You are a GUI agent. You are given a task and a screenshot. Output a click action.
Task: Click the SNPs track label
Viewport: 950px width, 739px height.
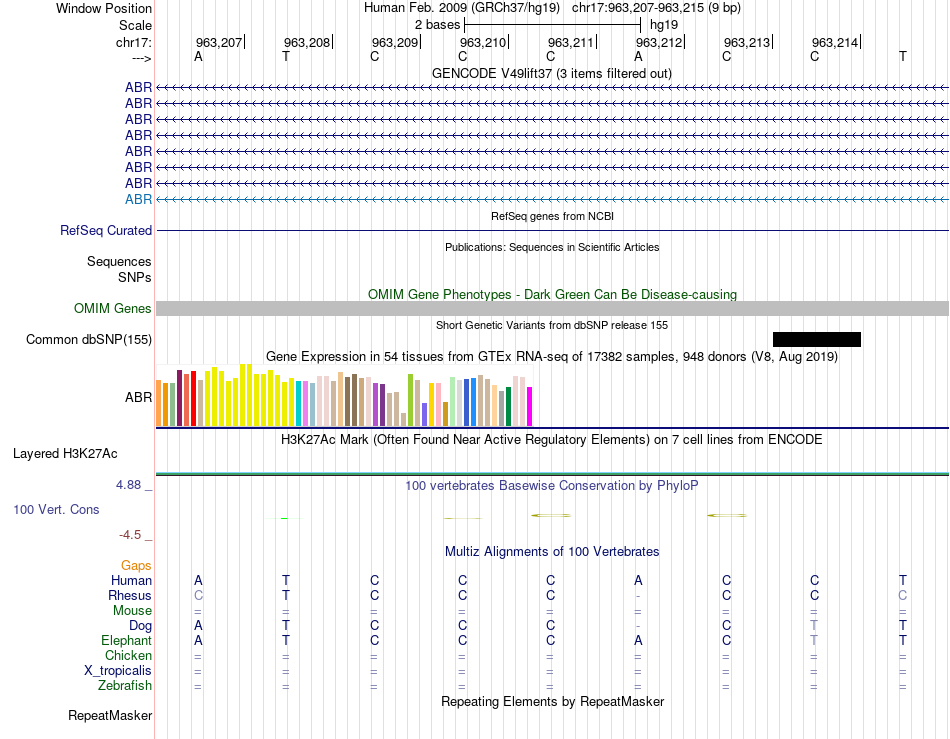click(135, 277)
